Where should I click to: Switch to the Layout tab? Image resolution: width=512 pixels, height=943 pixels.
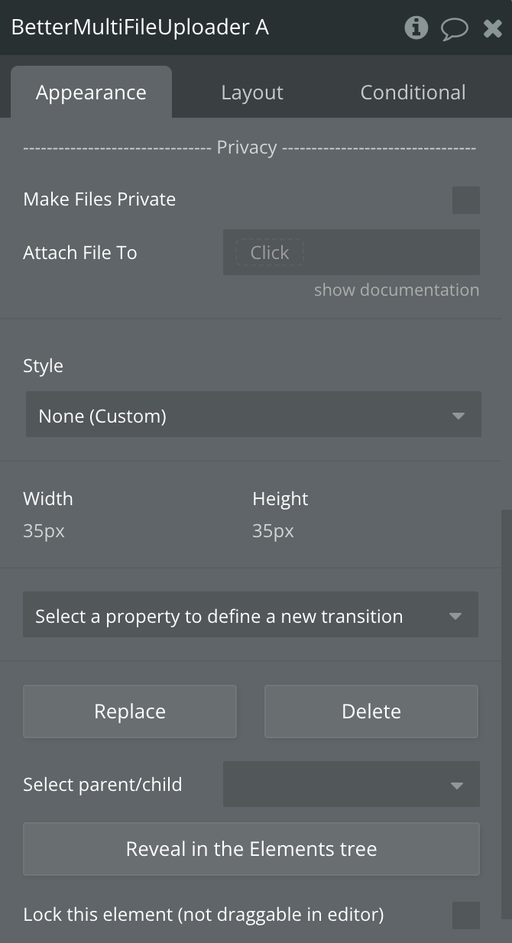pyautogui.click(x=251, y=92)
